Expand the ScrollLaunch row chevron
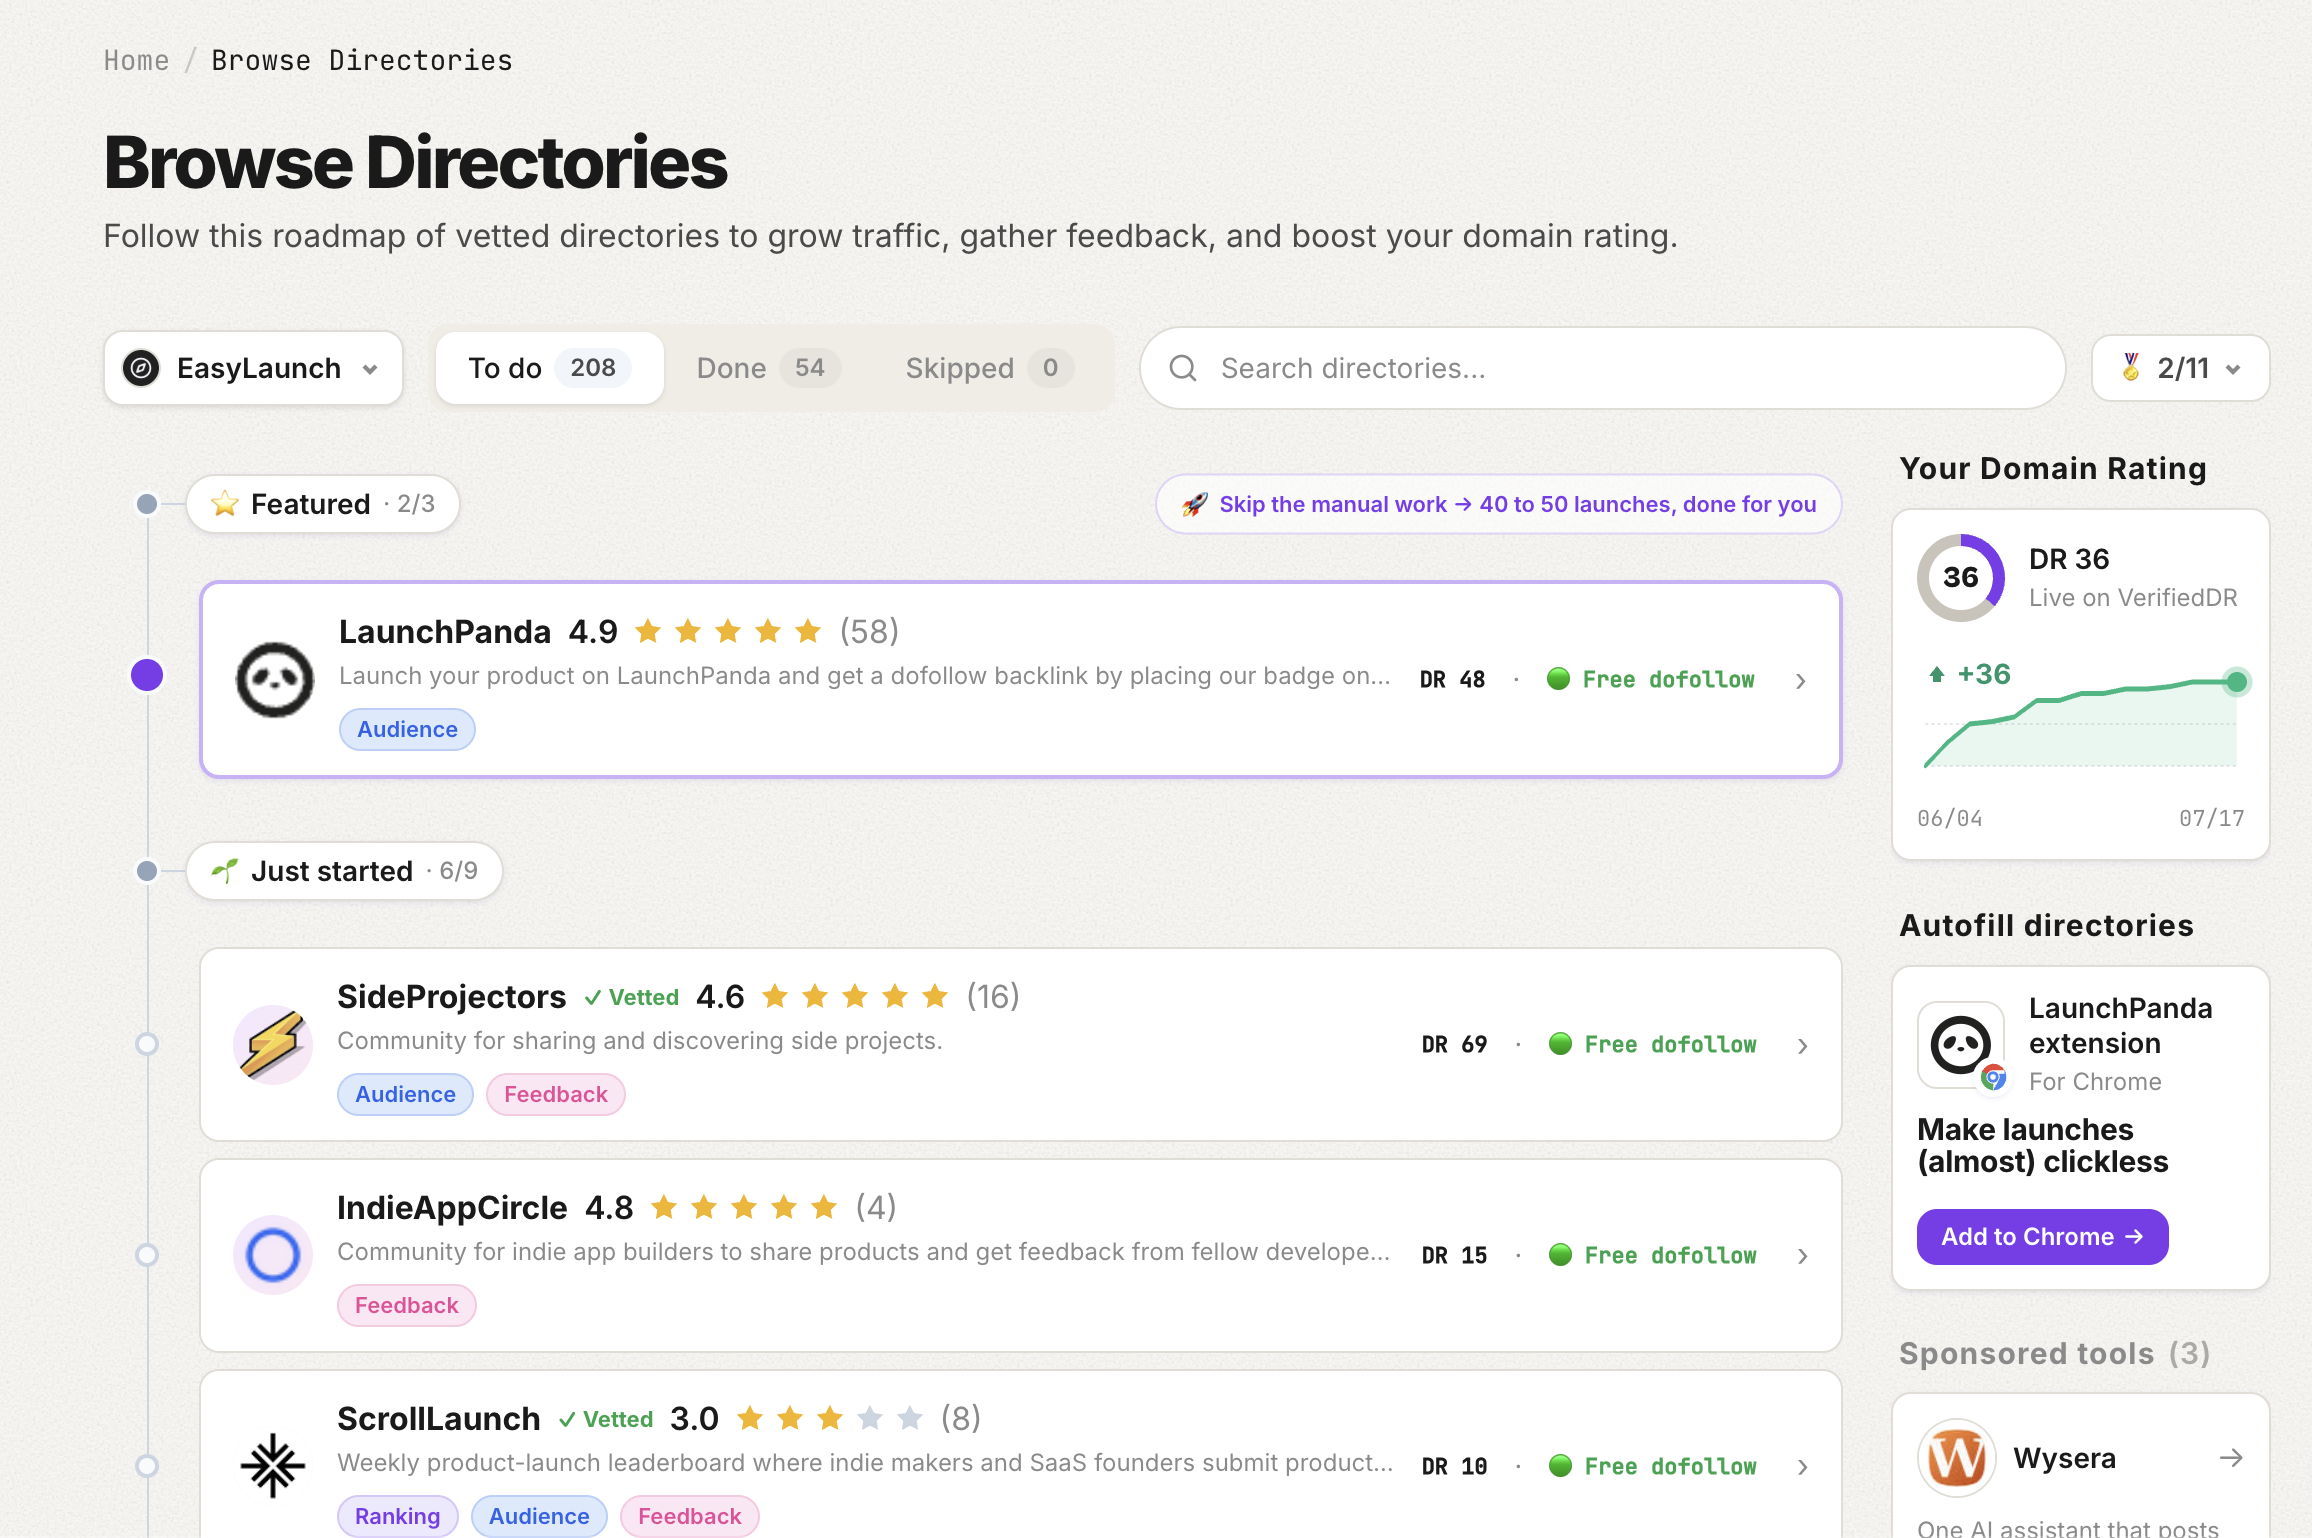Viewport: 2312px width, 1538px height. click(x=1803, y=1467)
